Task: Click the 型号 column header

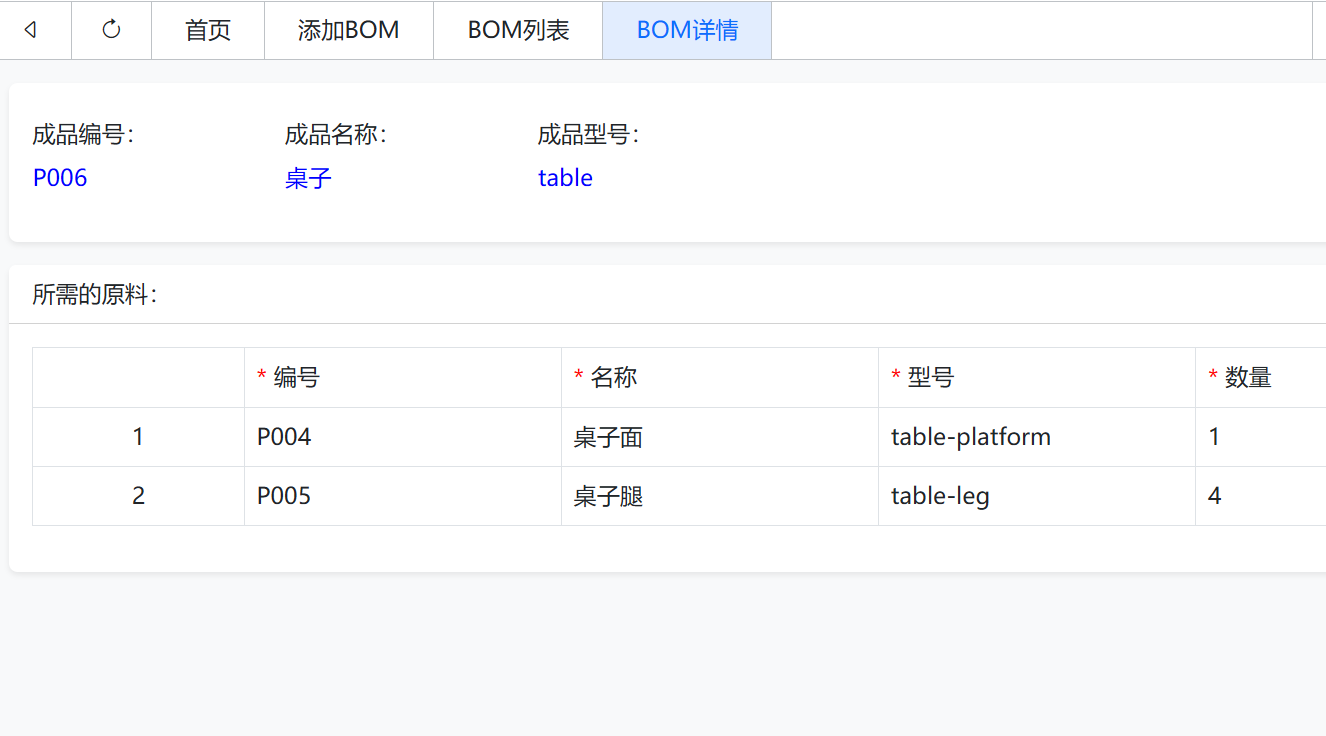Action: (1037, 377)
